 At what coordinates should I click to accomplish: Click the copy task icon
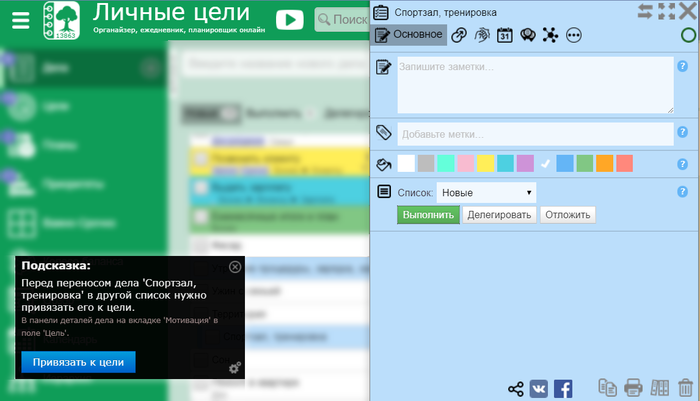(607, 388)
